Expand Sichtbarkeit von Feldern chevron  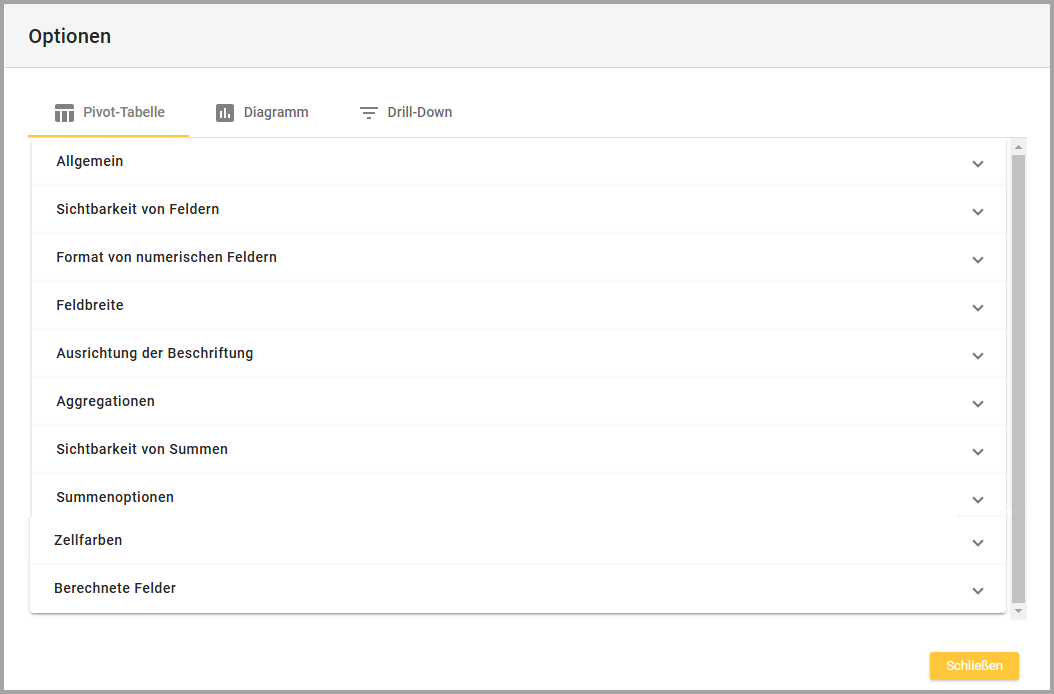click(x=977, y=212)
